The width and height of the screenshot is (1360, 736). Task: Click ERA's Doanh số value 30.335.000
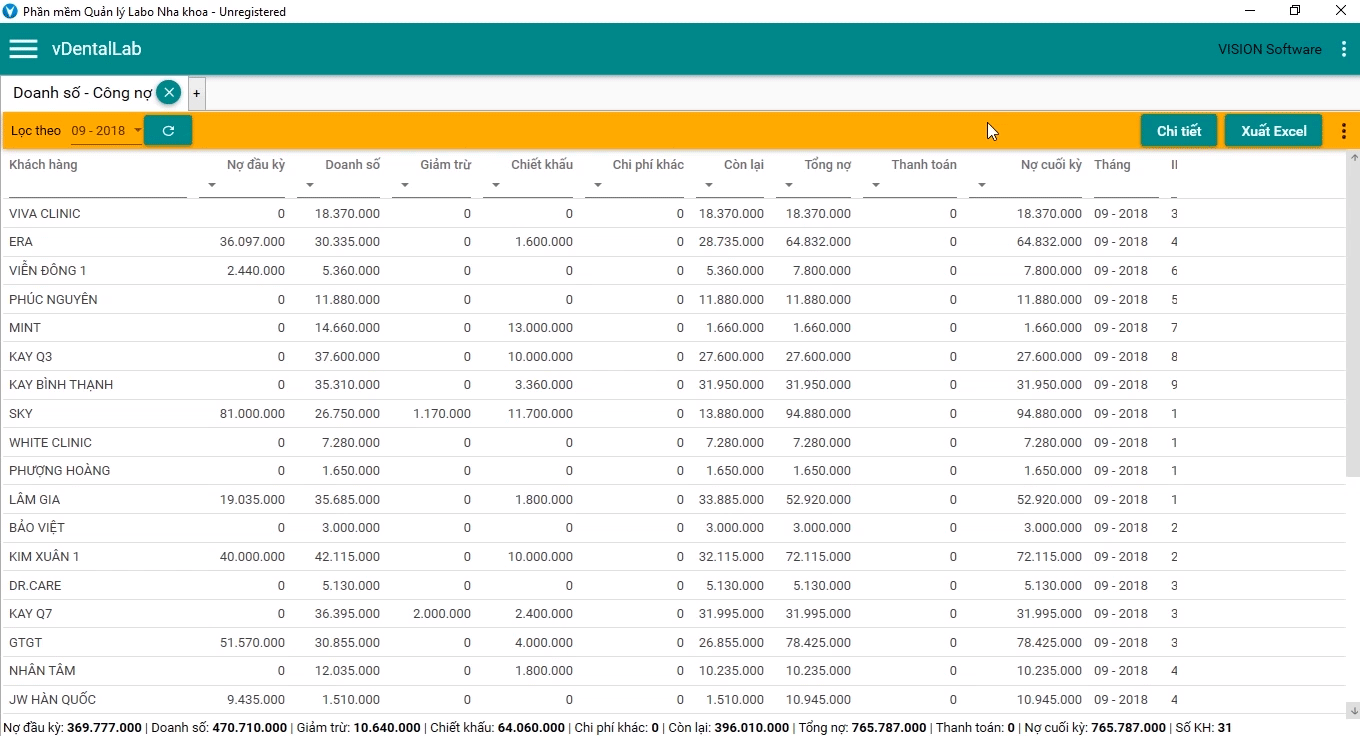pos(347,242)
